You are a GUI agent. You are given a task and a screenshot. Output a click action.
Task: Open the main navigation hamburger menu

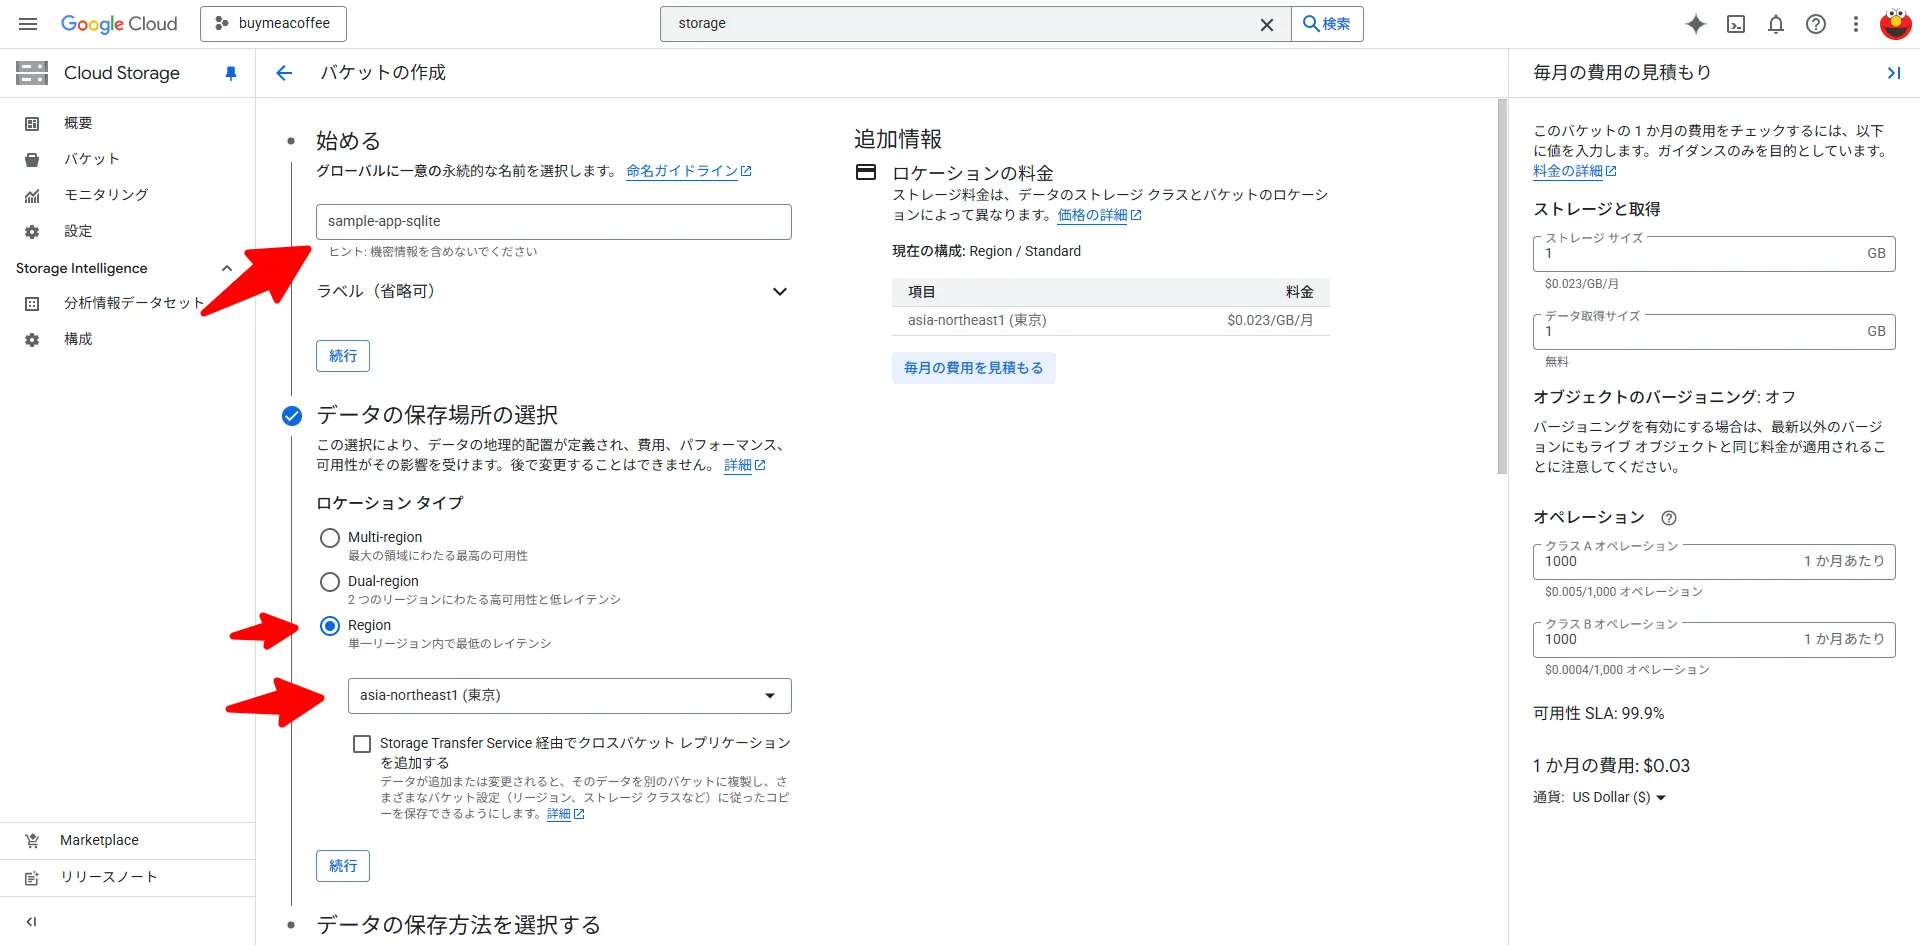pos(28,24)
